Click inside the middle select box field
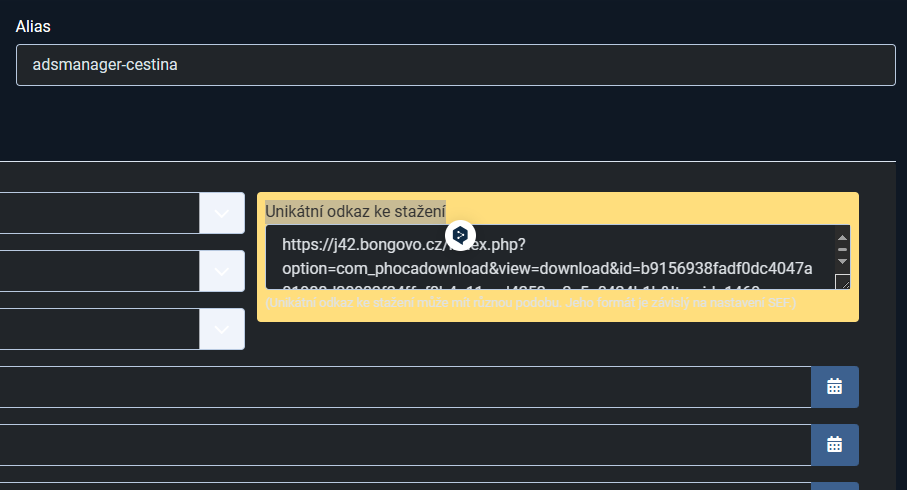The height and width of the screenshot is (490, 907). 100,271
